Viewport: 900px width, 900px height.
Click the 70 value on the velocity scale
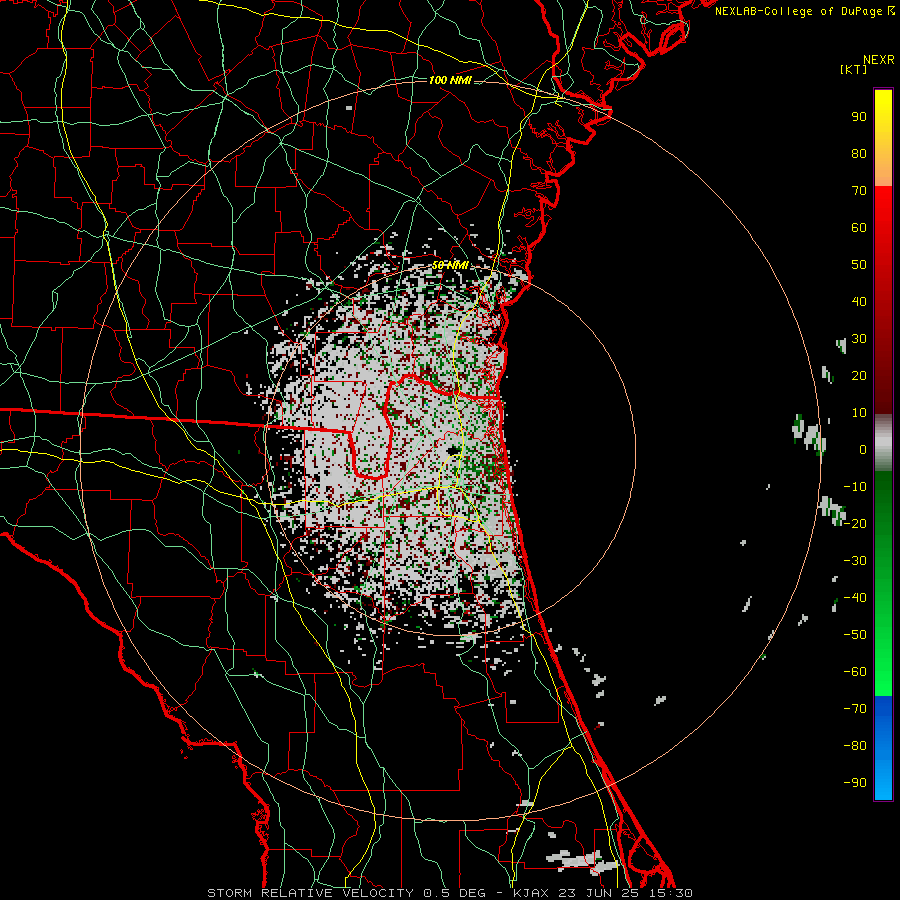859,191
